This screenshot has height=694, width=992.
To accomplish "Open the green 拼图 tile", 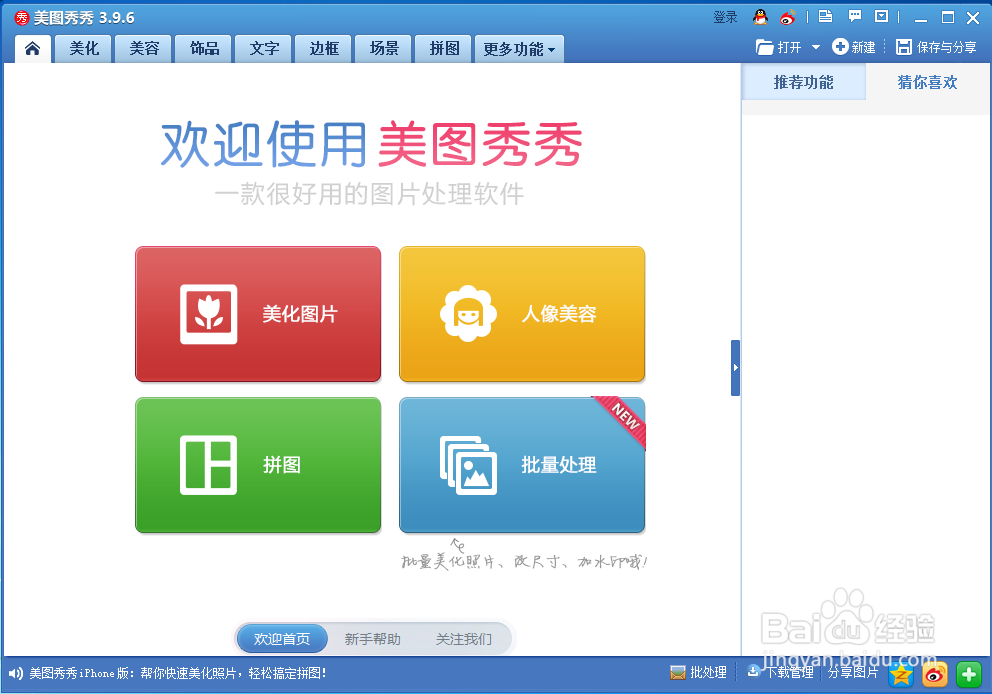I will click(258, 465).
